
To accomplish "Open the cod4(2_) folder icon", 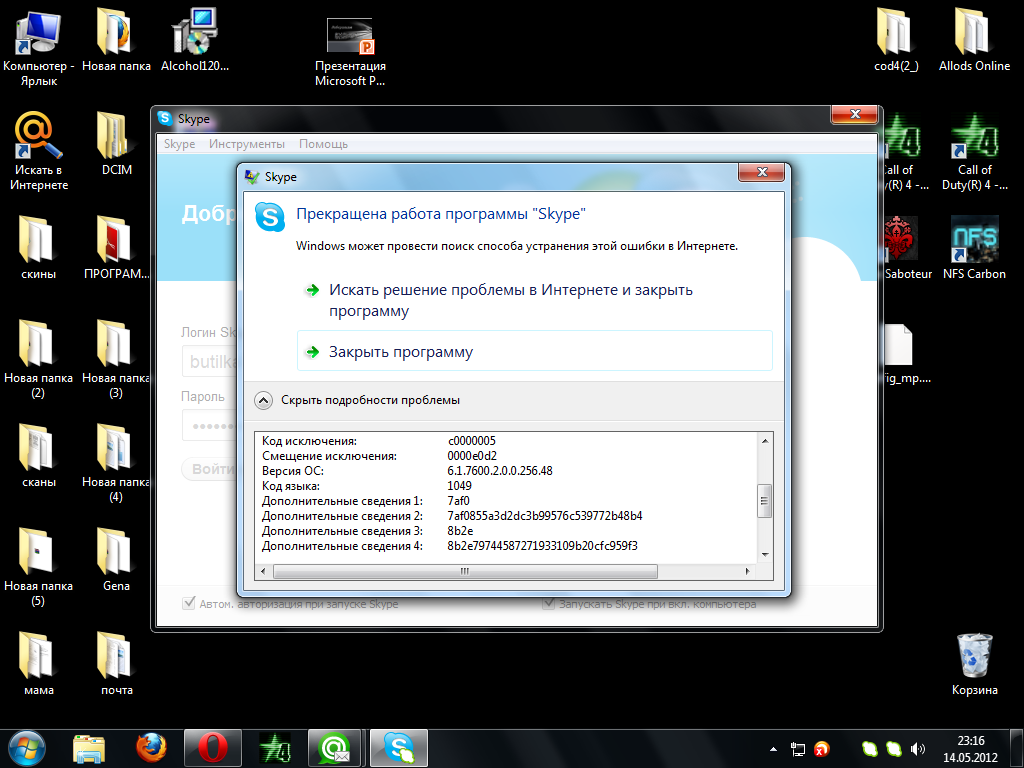I will 896,40.
